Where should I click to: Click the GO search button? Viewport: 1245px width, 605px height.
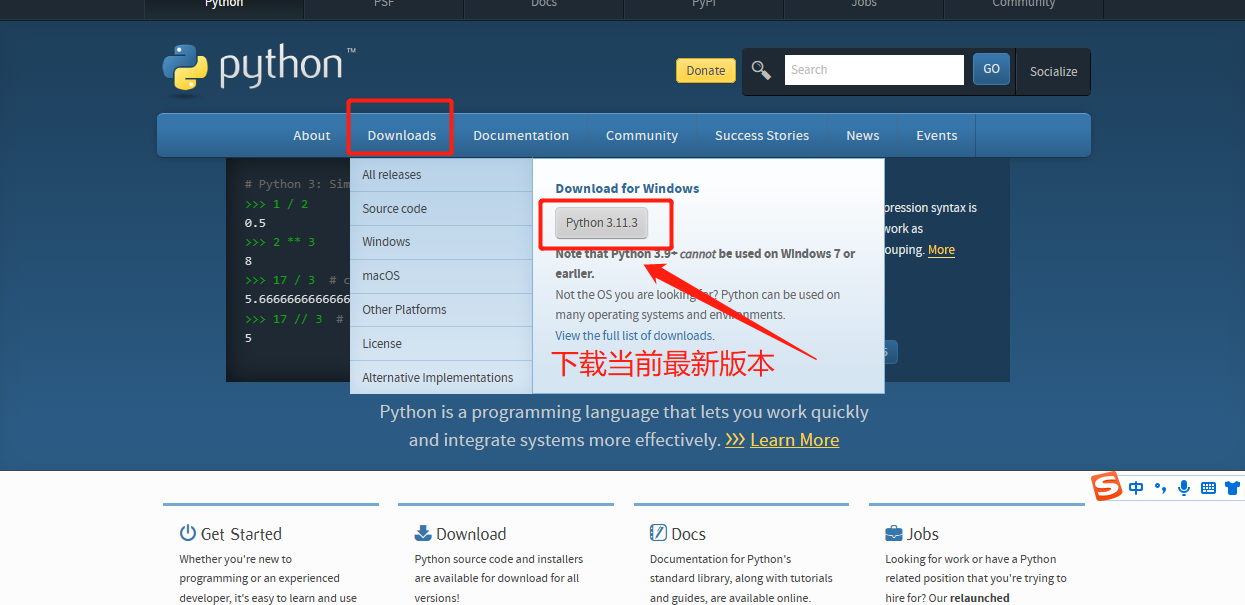click(991, 69)
